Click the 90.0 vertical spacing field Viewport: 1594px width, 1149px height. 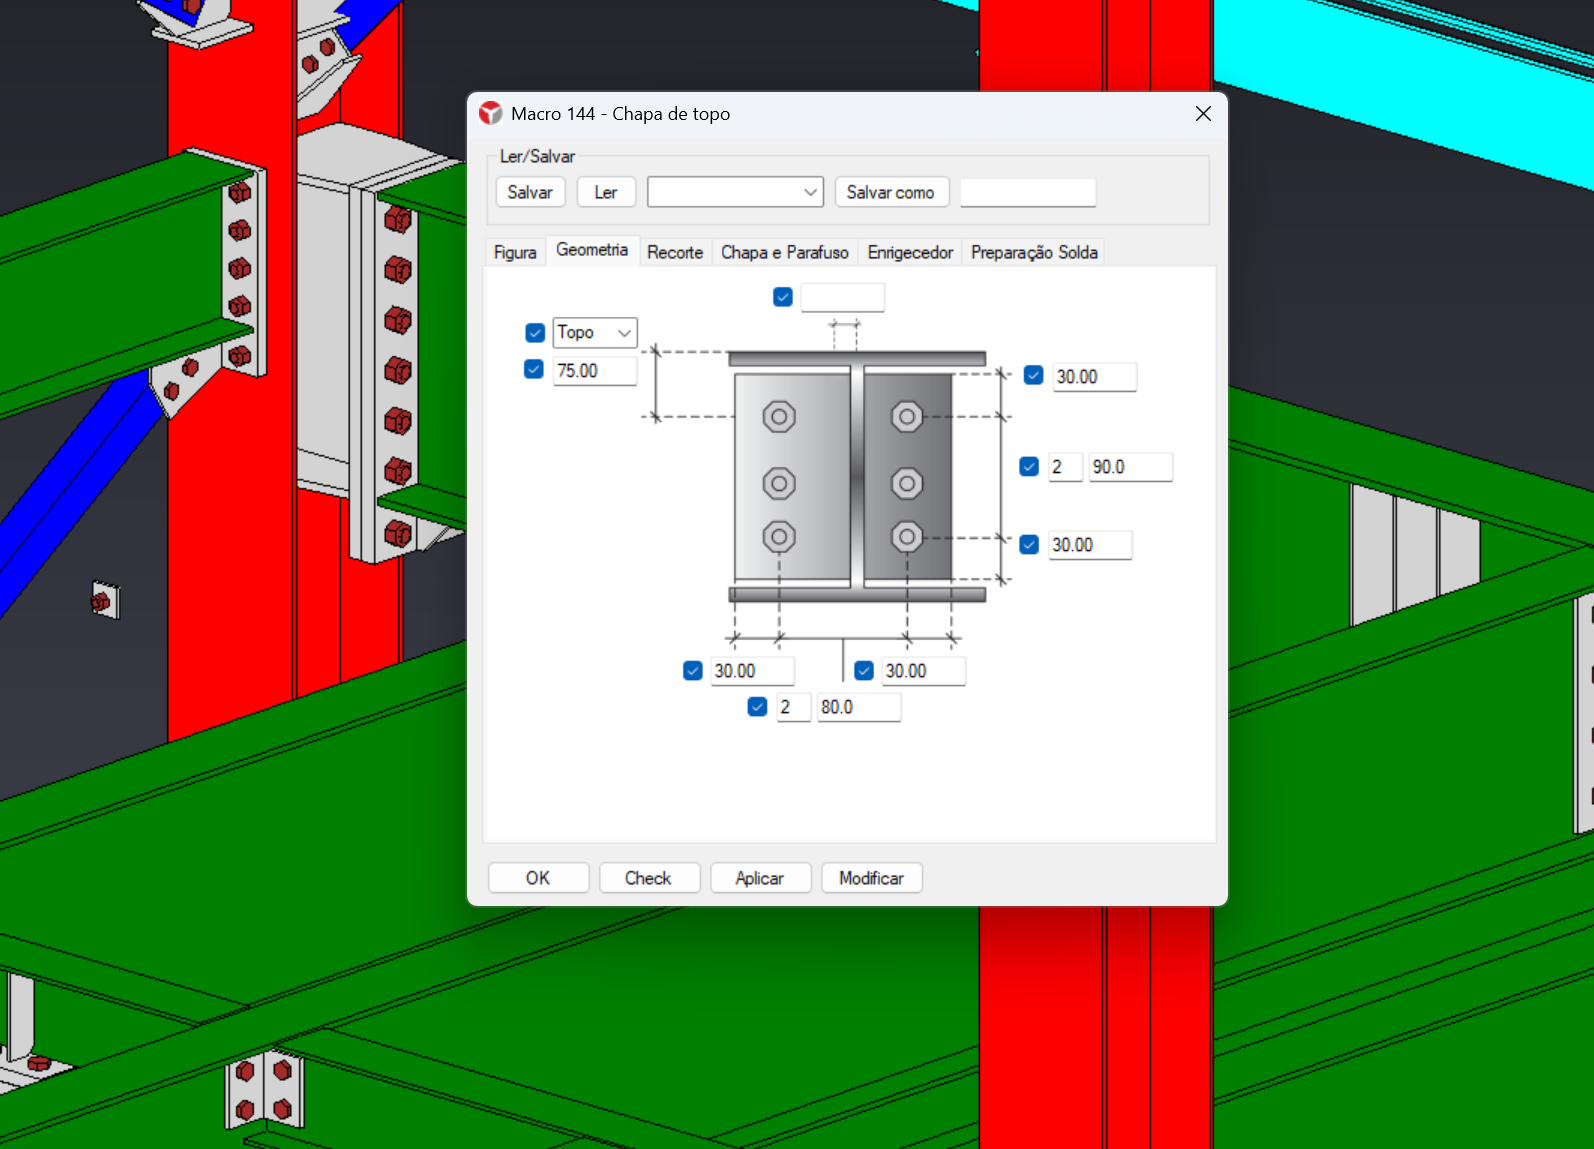[1131, 467]
